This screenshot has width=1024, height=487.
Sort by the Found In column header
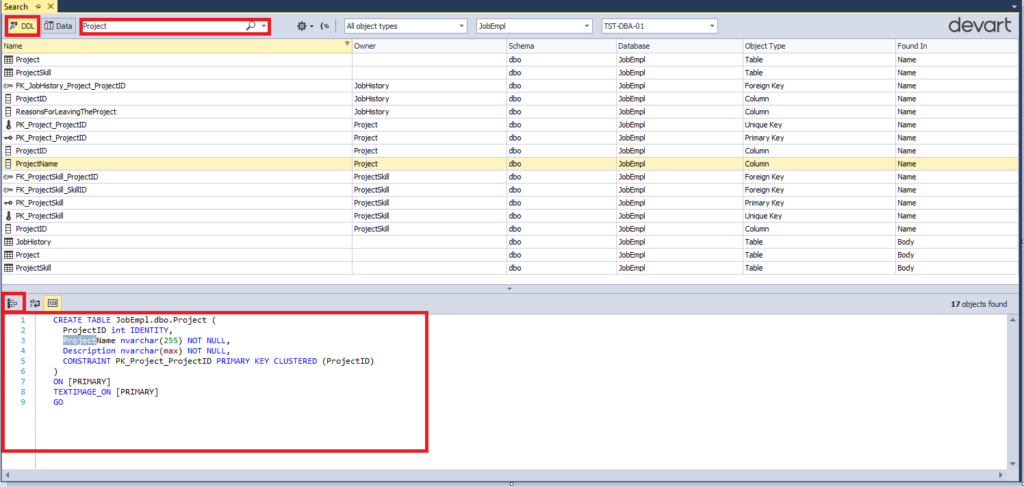click(958, 46)
